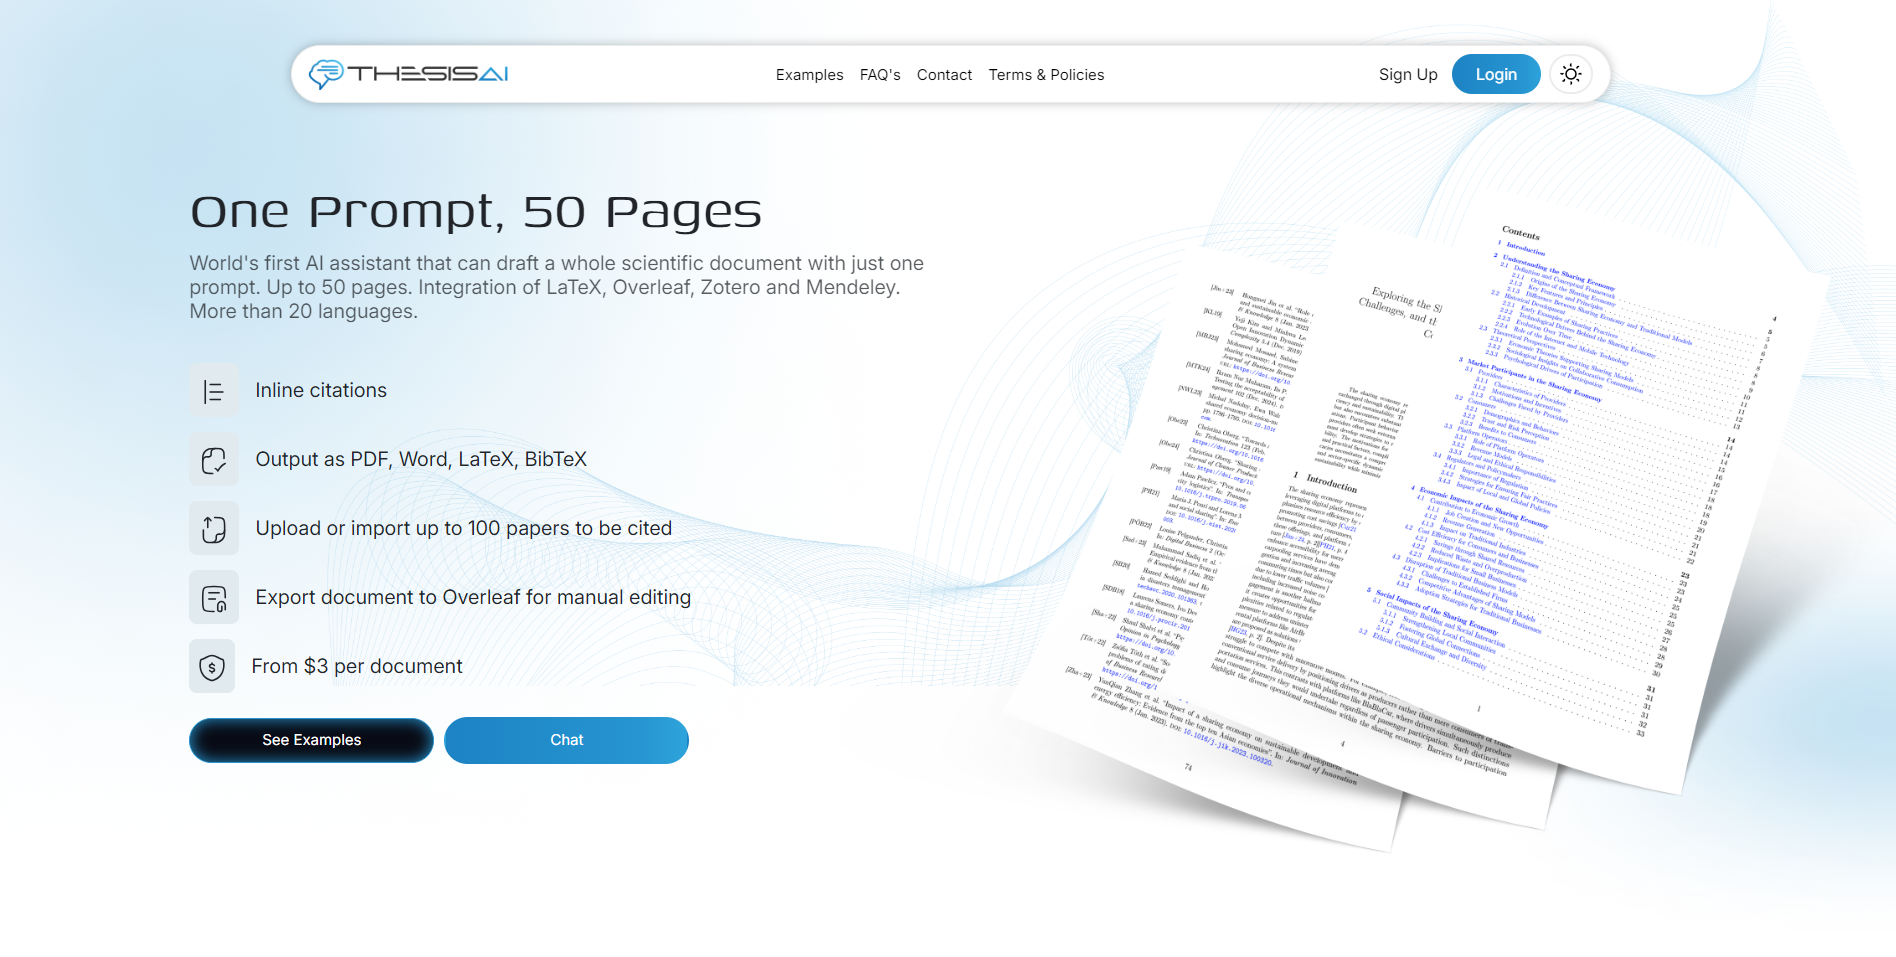Click 'Export document to Overleaf' text
This screenshot has width=1896, height=957.
[x=473, y=597]
